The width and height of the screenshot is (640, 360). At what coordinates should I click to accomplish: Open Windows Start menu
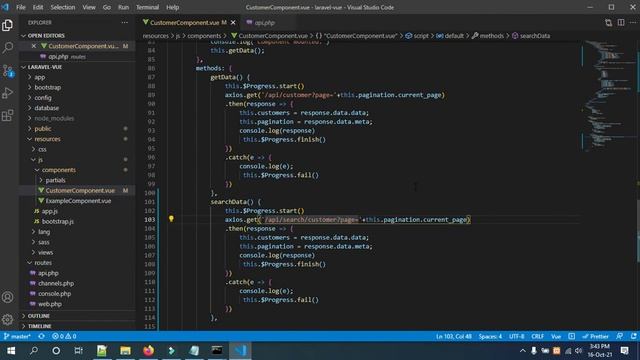point(11,351)
